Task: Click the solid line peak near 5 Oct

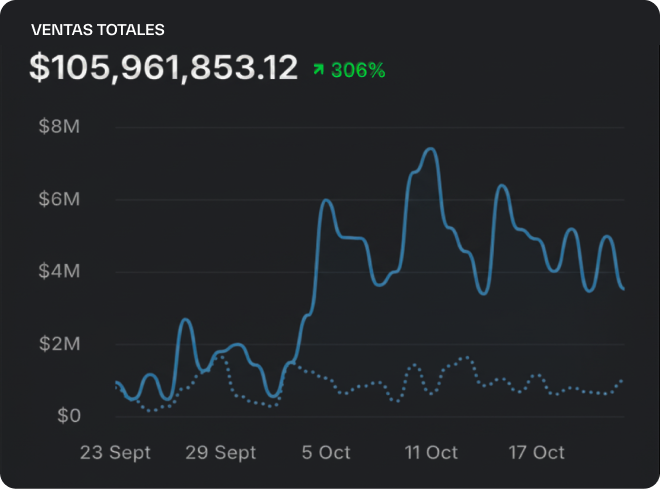Action: [326, 200]
